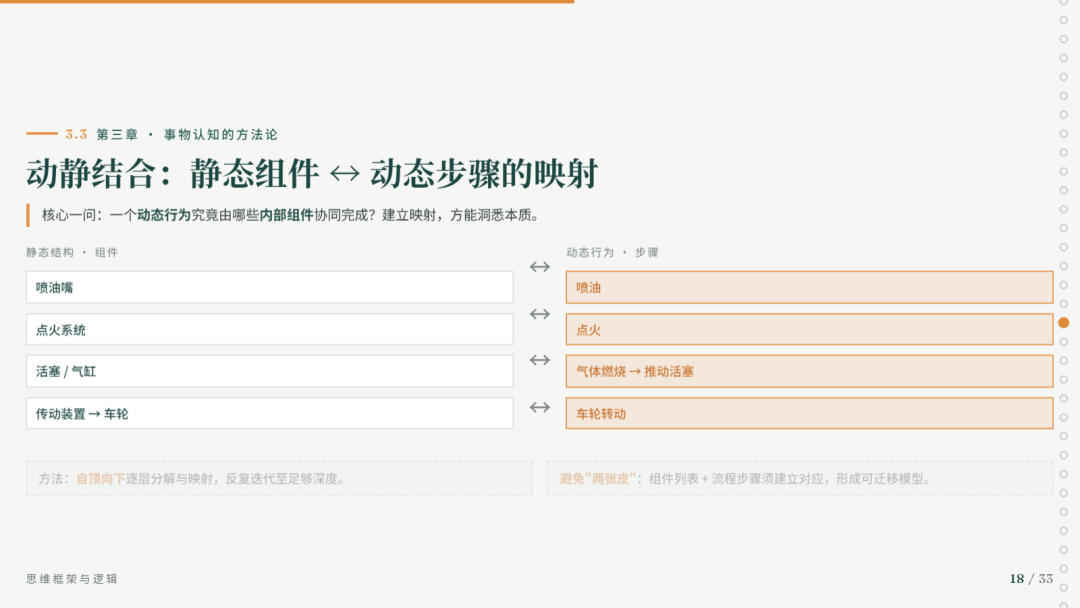1080x608 pixels.
Task: Click the ↔ symbol inside the slide title
Action: (x=344, y=174)
